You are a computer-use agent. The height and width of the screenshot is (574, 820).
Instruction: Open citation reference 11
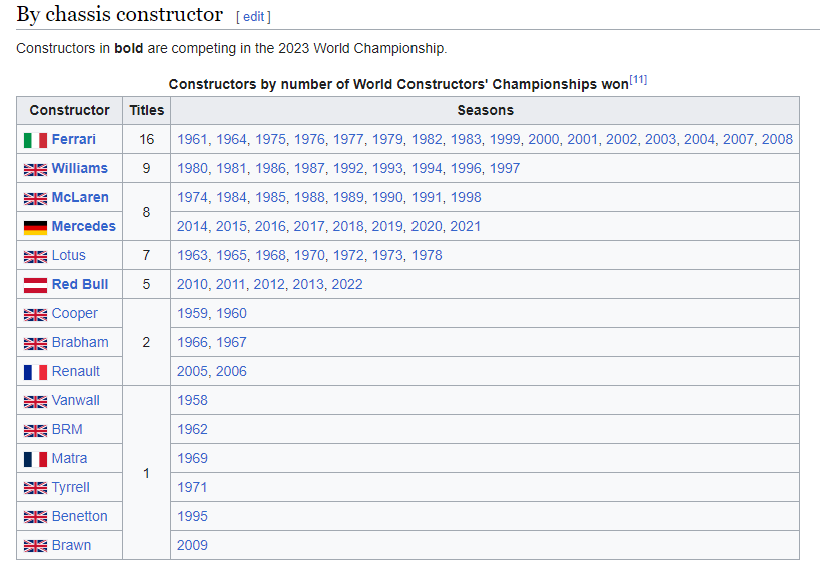click(x=638, y=79)
